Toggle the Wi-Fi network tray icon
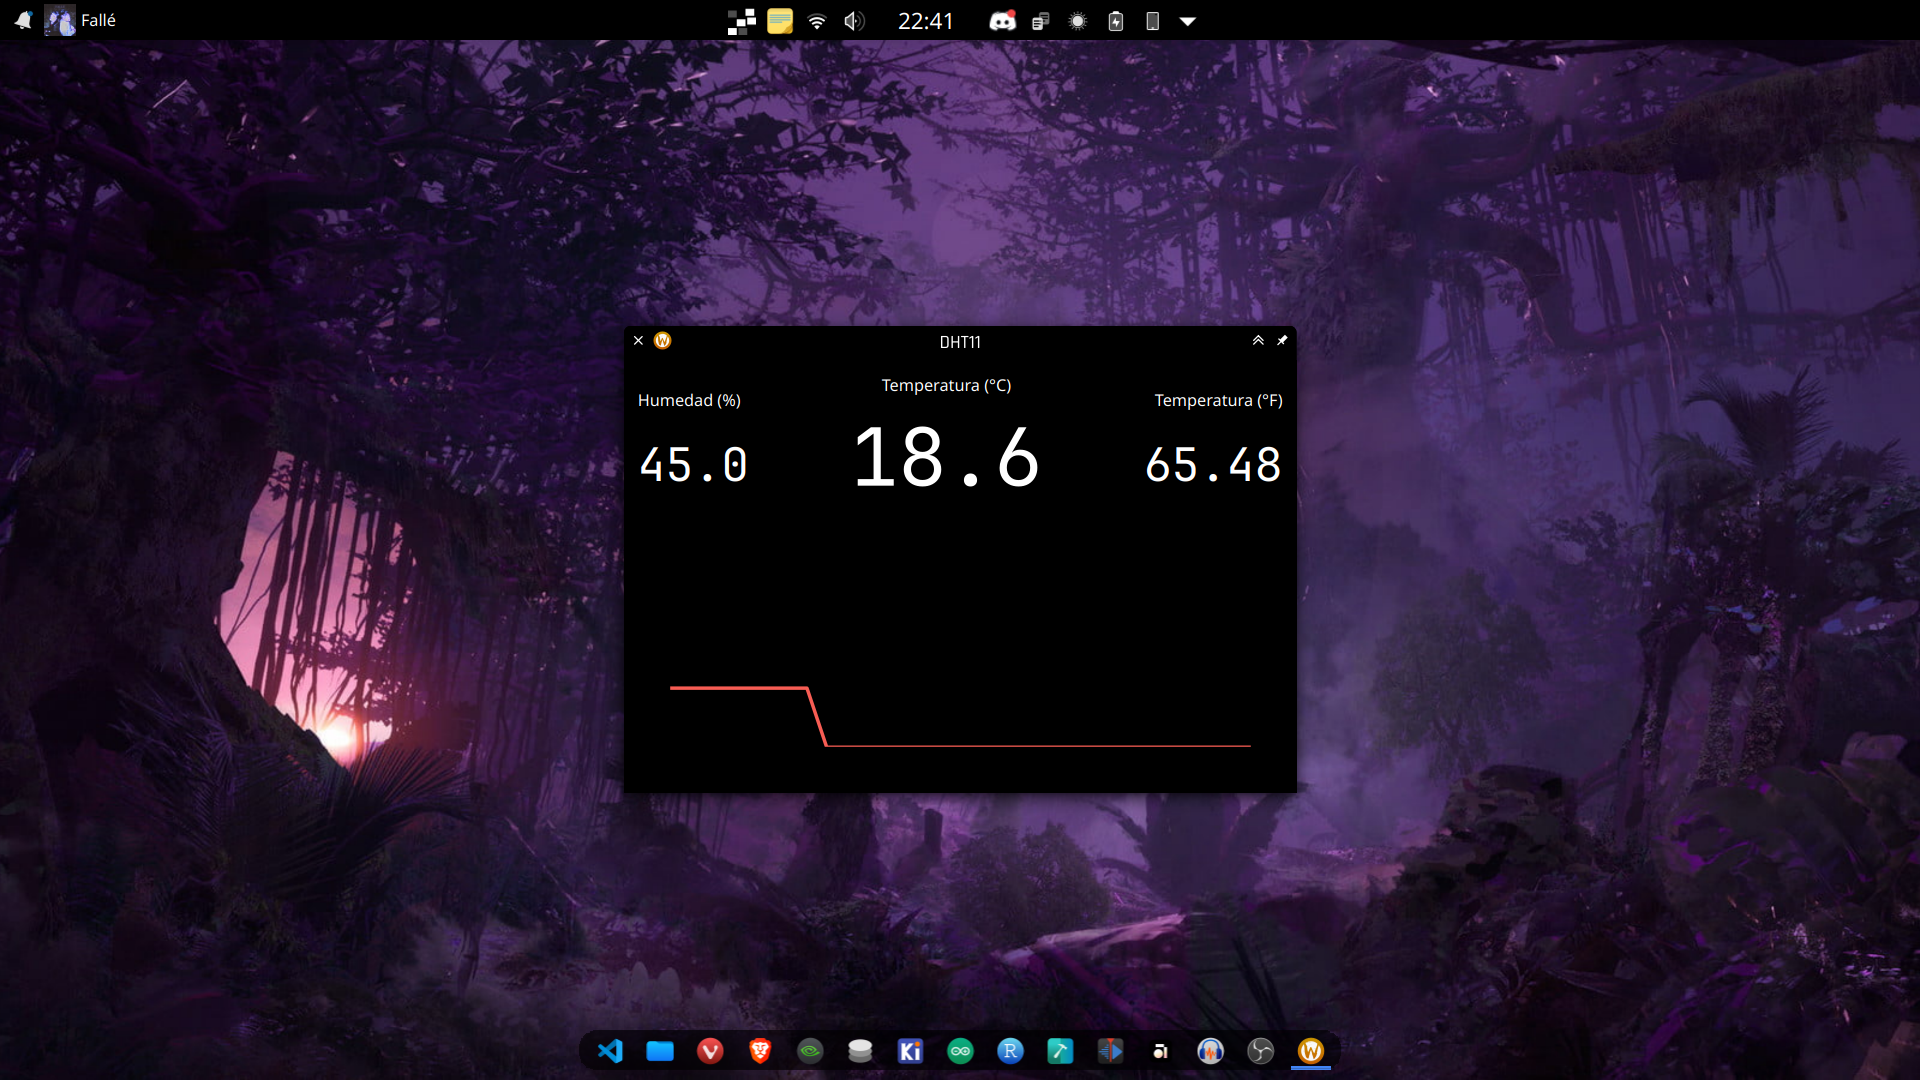Screen dimensions: 1920x1080 click(817, 21)
